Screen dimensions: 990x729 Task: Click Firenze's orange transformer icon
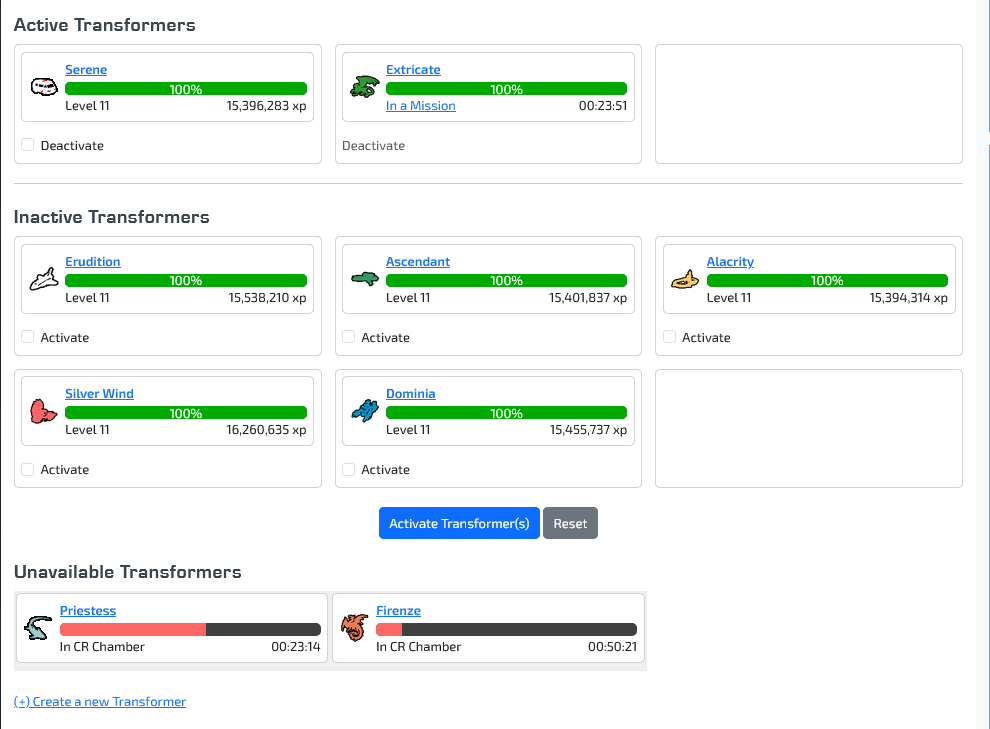[354, 628]
